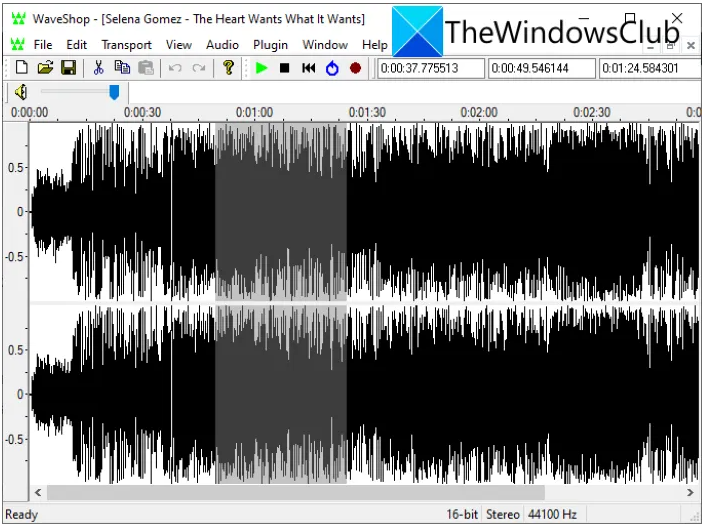Save the audio with the floppy icon

point(68,68)
